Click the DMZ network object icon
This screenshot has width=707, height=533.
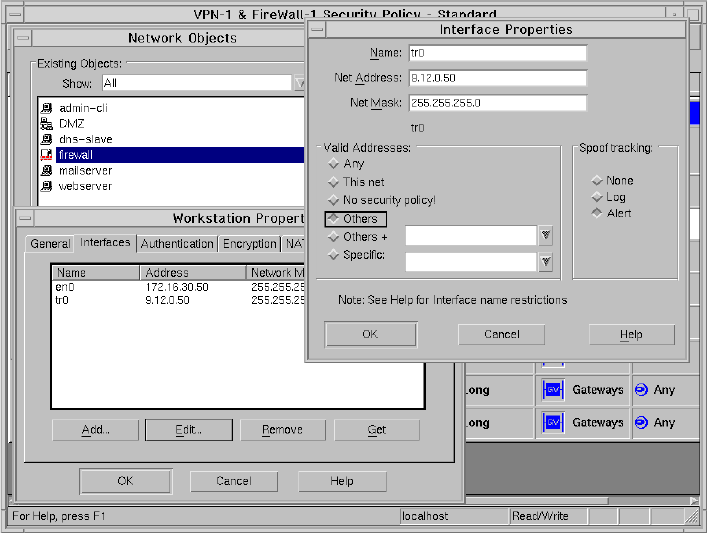pyautogui.click(x=46, y=124)
